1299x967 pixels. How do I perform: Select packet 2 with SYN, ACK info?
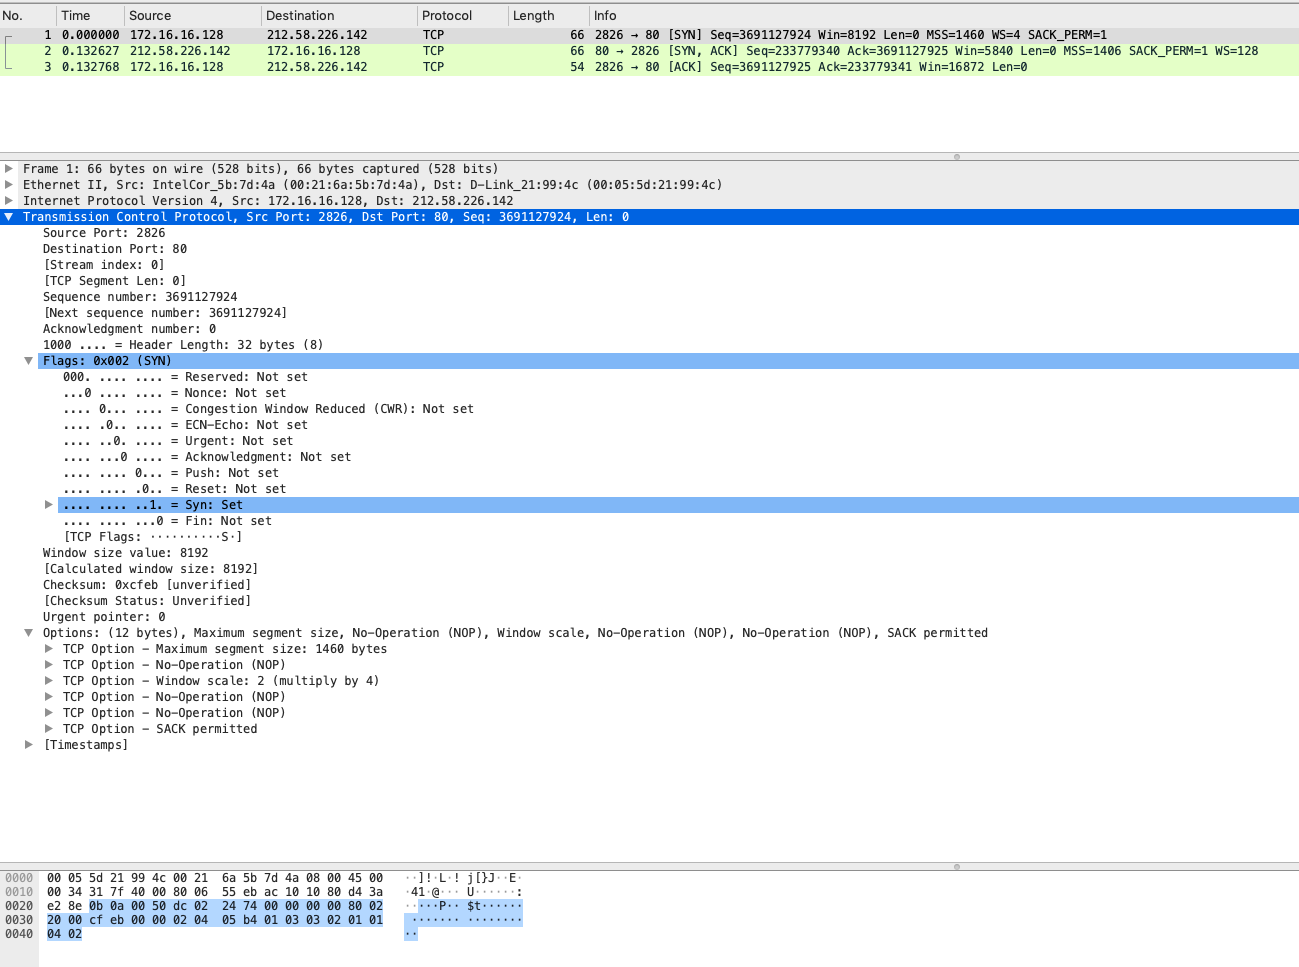[x=649, y=51]
